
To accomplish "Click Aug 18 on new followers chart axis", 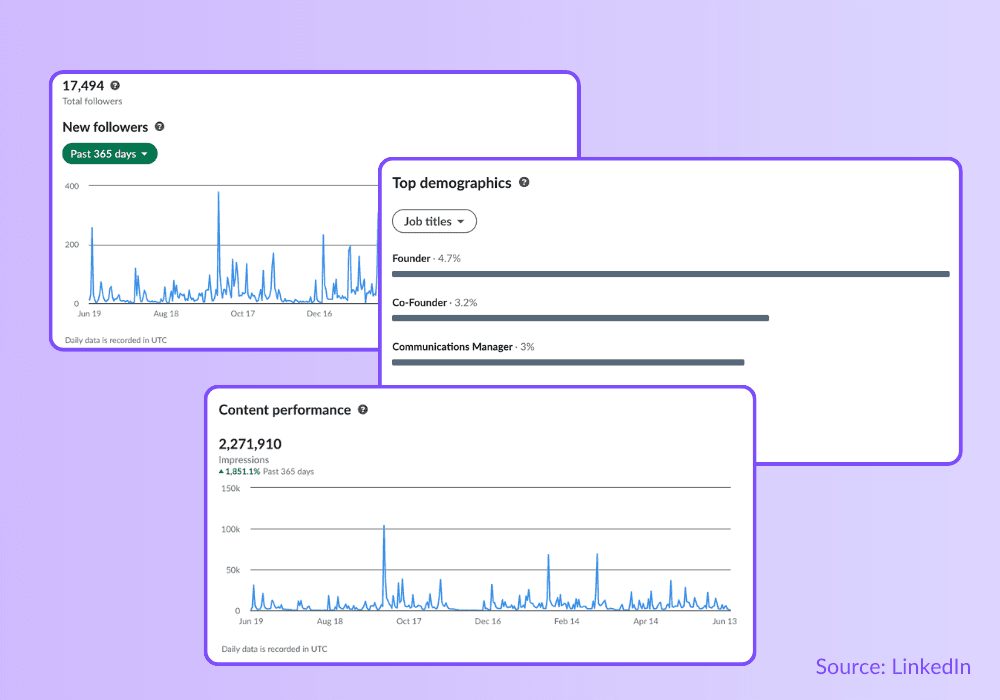I will (166, 314).
